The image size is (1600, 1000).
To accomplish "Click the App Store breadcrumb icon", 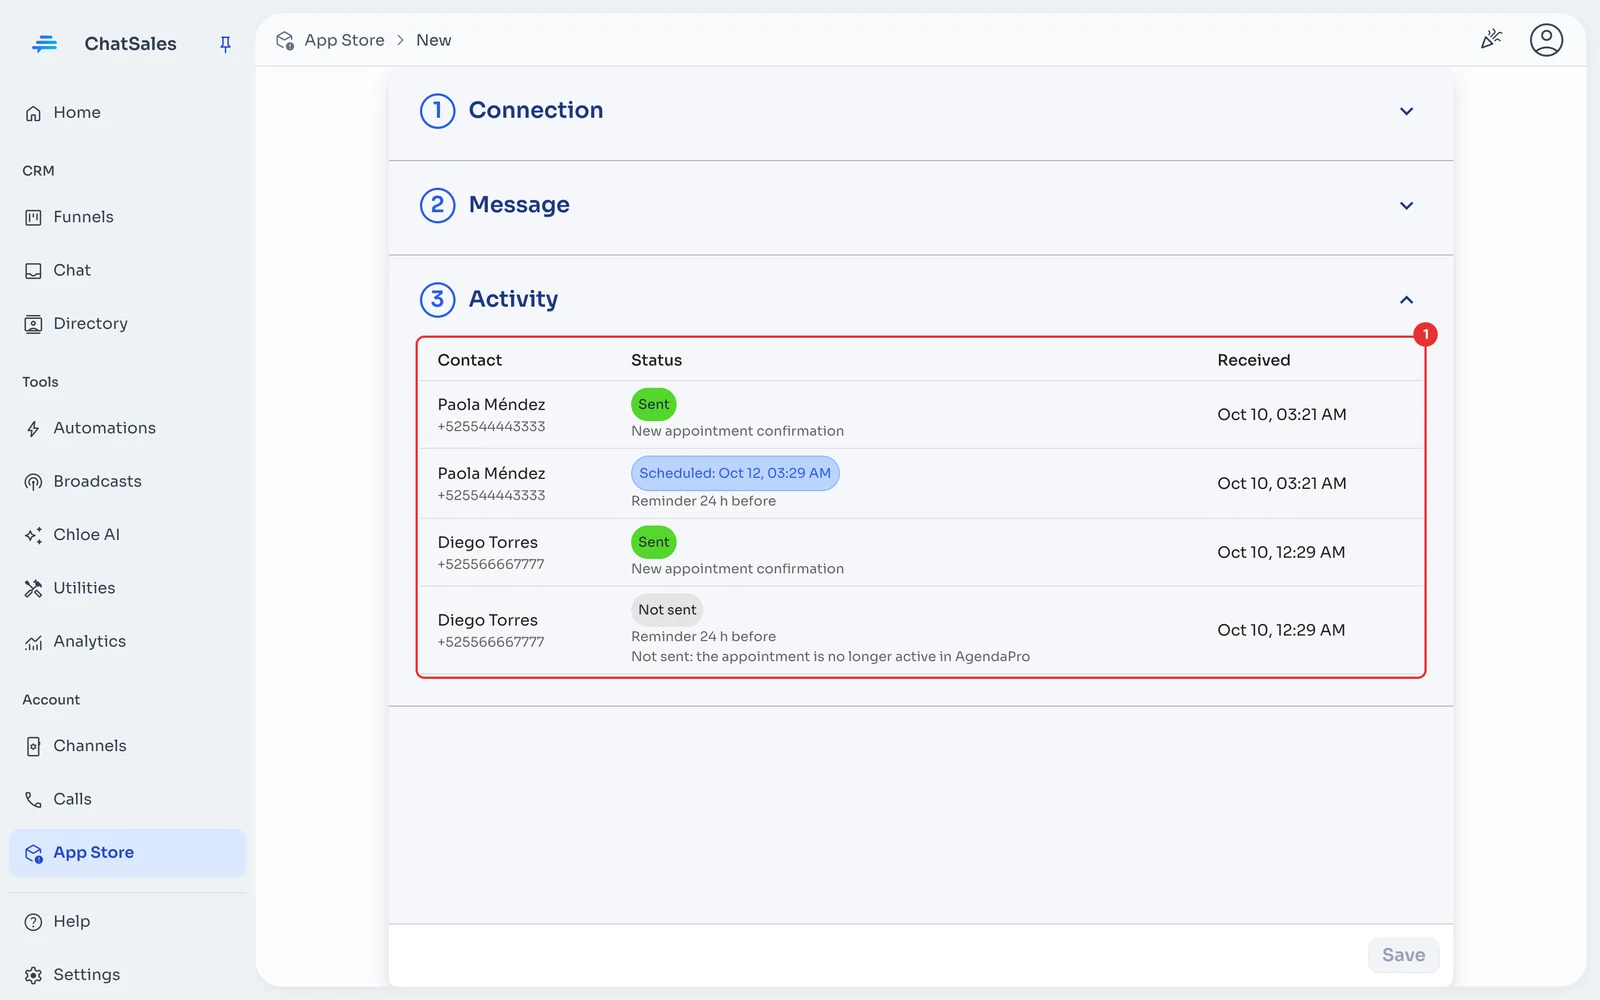I will pyautogui.click(x=285, y=40).
